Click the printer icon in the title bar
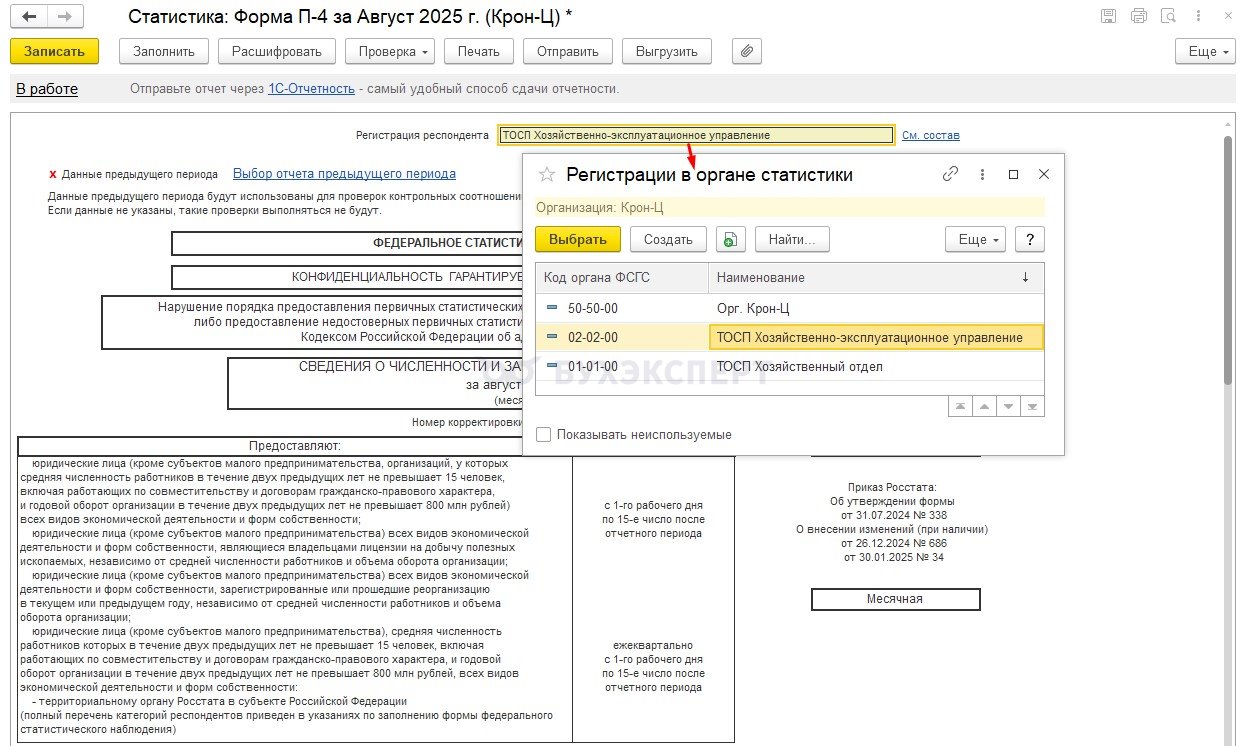The height and width of the screenshot is (746, 1248). [1138, 16]
